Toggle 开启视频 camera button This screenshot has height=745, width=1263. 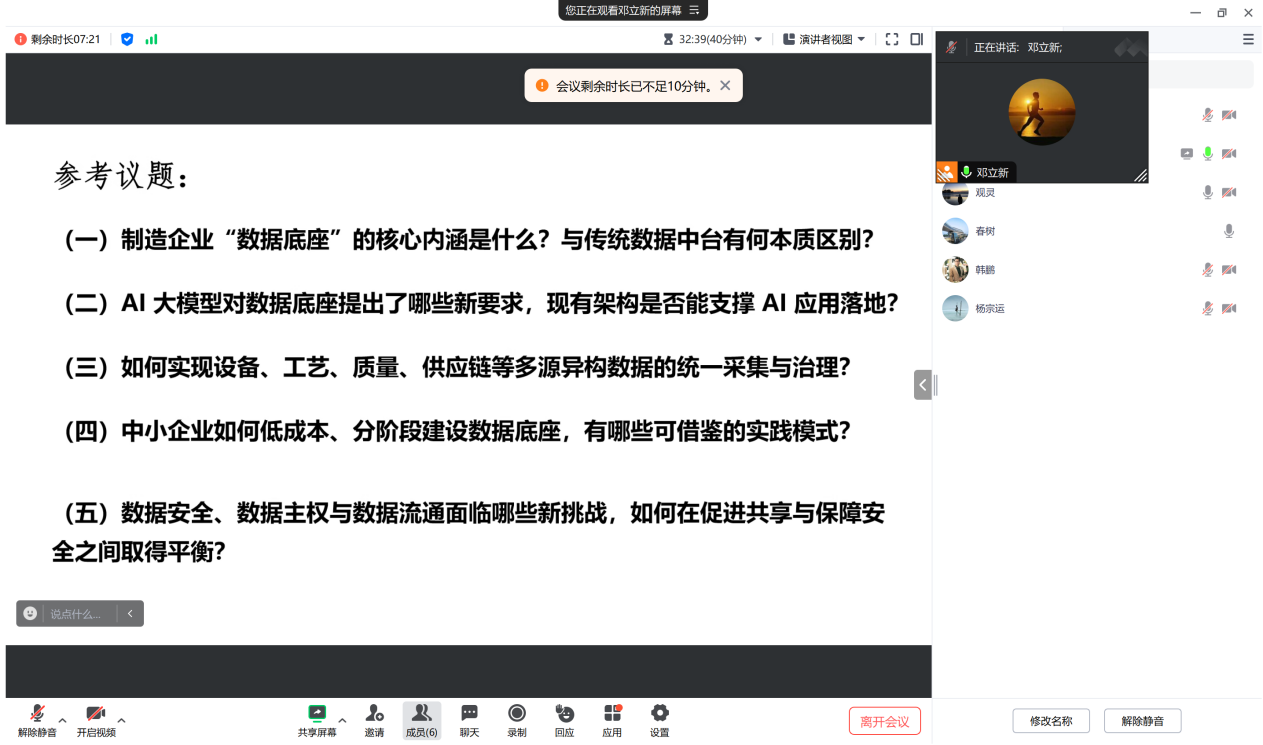point(96,714)
